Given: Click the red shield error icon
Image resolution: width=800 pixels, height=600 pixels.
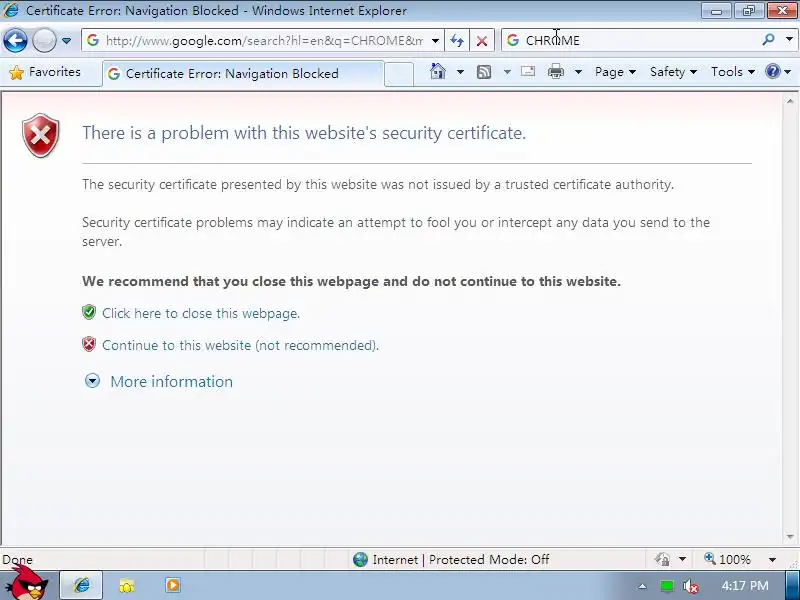Looking at the screenshot, I should click(x=41, y=135).
